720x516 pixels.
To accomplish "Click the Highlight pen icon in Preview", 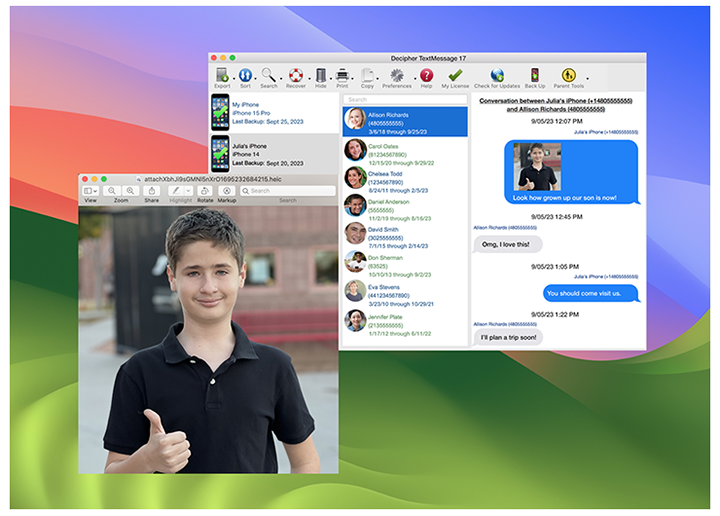I will click(x=175, y=191).
